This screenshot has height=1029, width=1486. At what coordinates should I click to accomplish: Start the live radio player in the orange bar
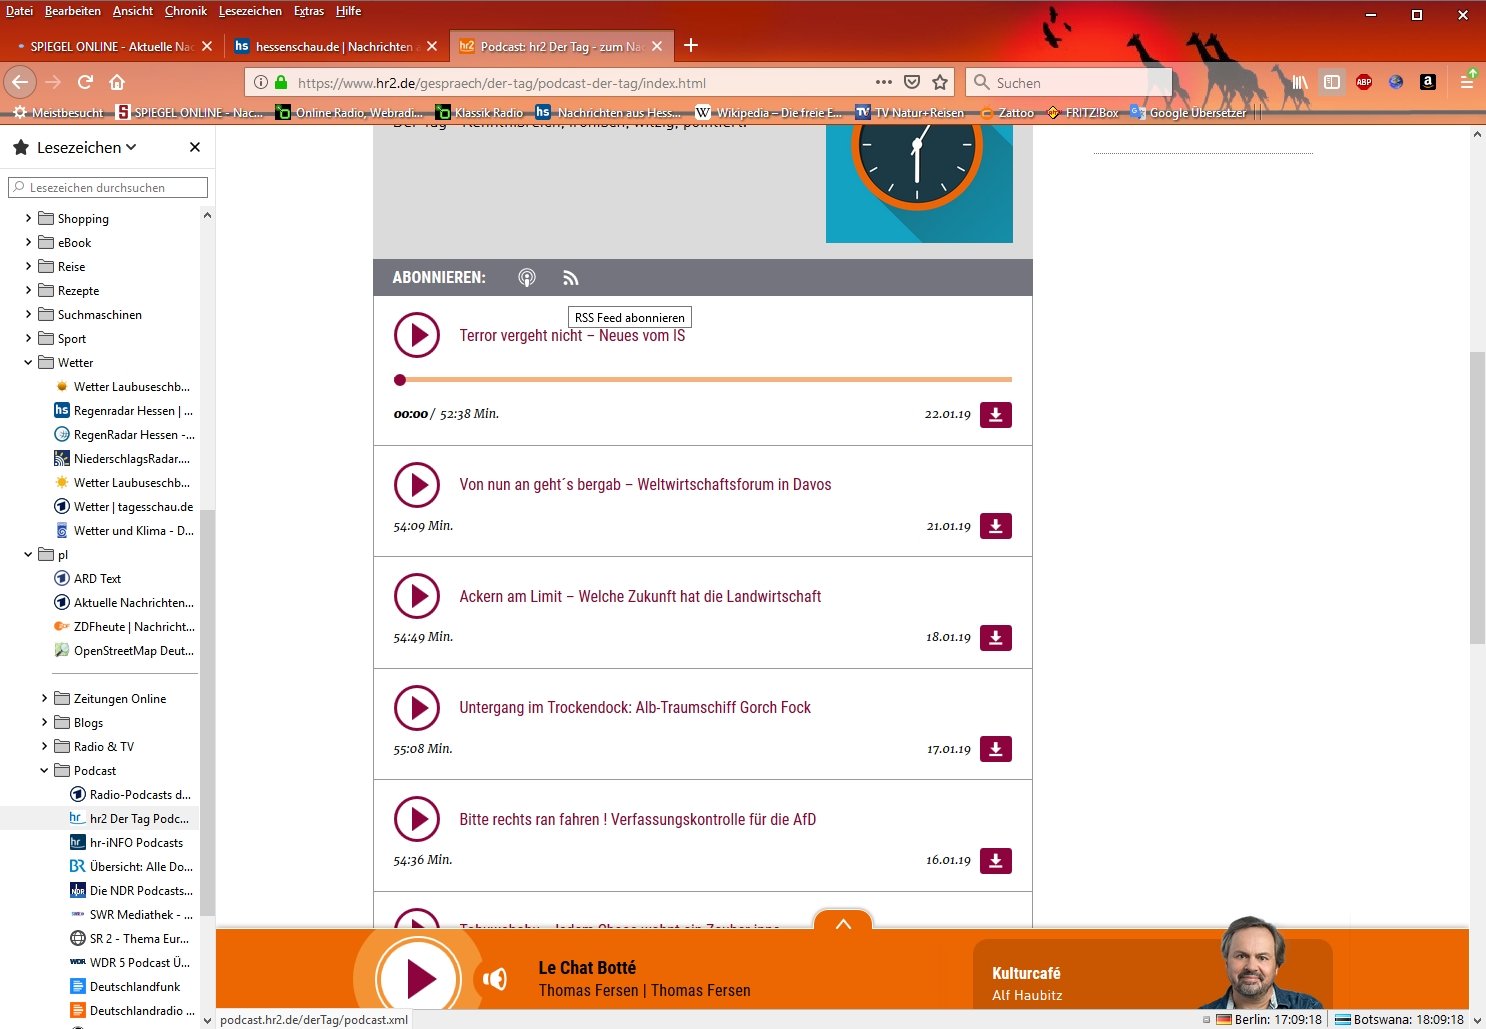[x=419, y=979]
